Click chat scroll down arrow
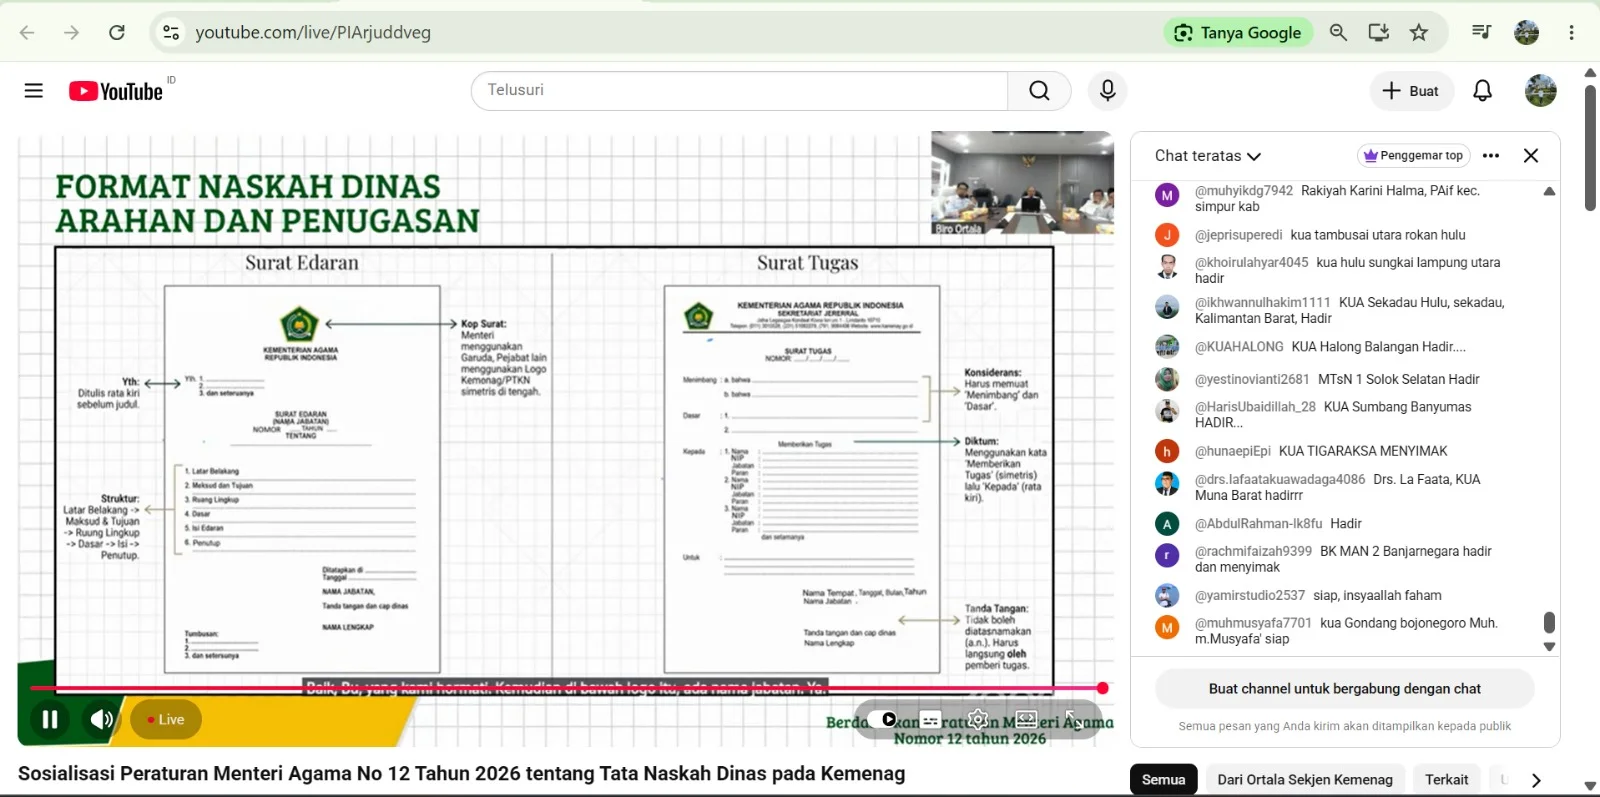Viewport: 1600px width, 797px height. pyautogui.click(x=1549, y=647)
